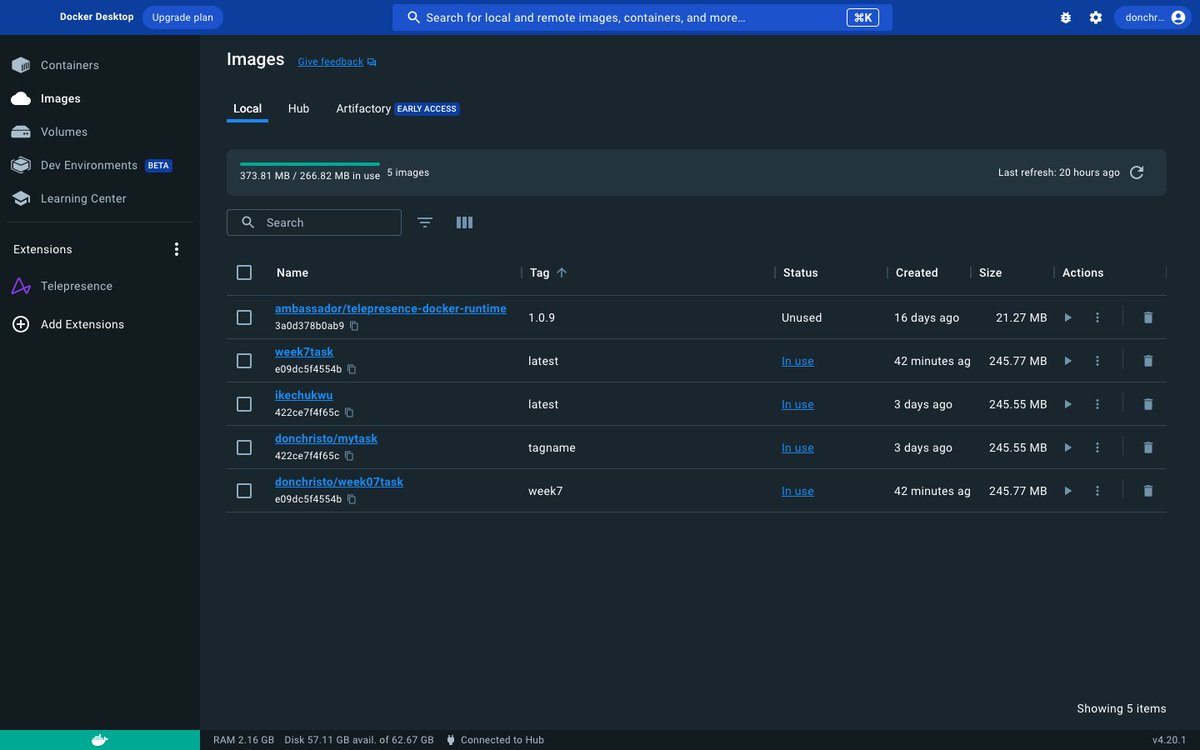
Task: Check the donchristo/week07task image row
Action: pyautogui.click(x=244, y=491)
